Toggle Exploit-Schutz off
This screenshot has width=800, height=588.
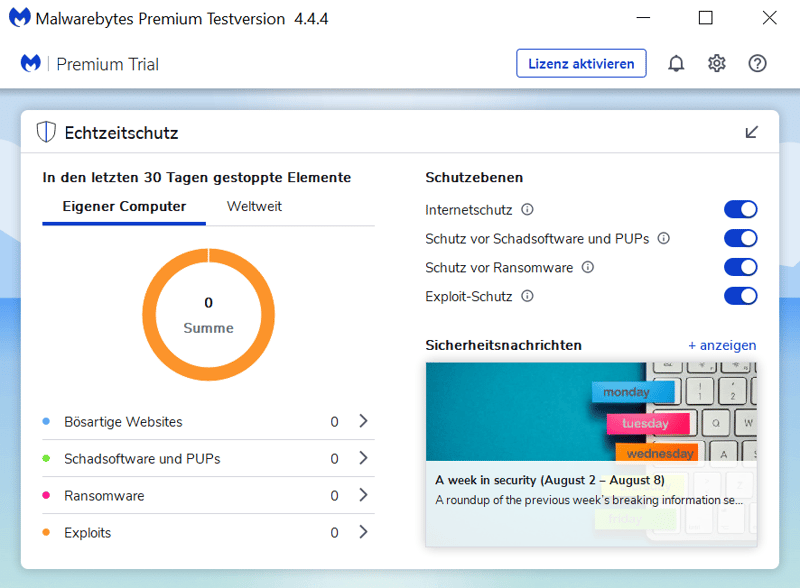click(x=741, y=296)
